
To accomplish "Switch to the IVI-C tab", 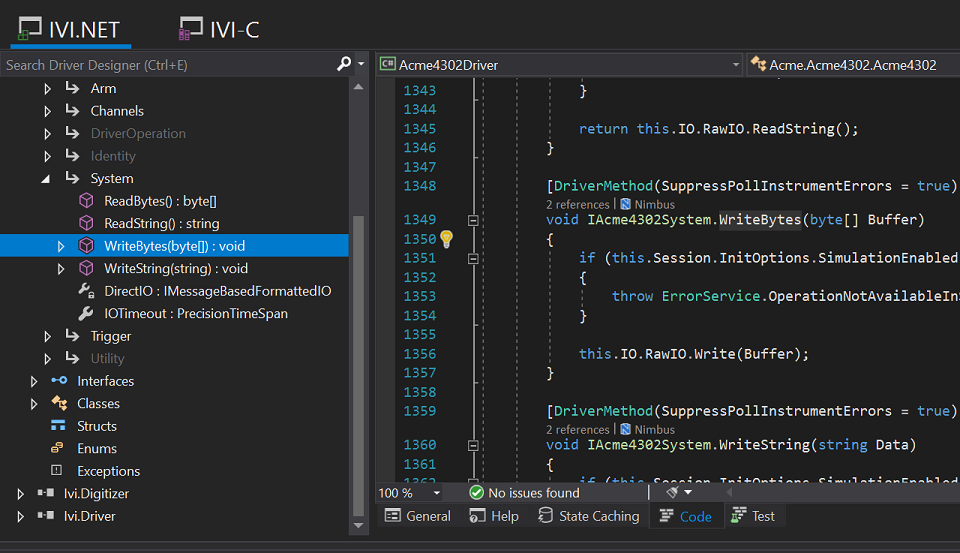I will click(x=219, y=29).
